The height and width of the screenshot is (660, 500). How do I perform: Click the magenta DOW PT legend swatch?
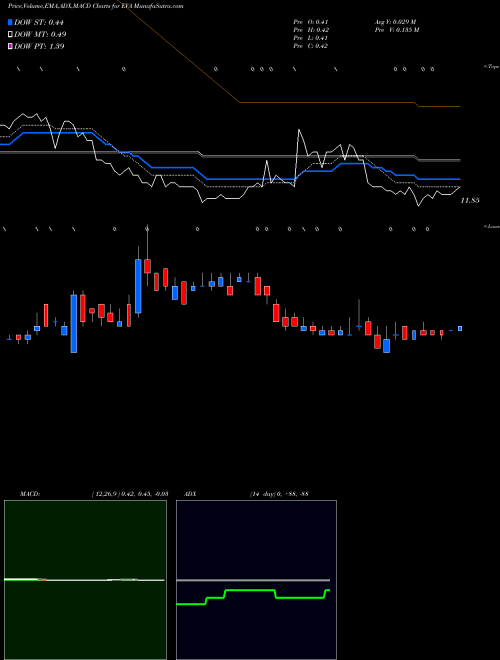coord(10,46)
